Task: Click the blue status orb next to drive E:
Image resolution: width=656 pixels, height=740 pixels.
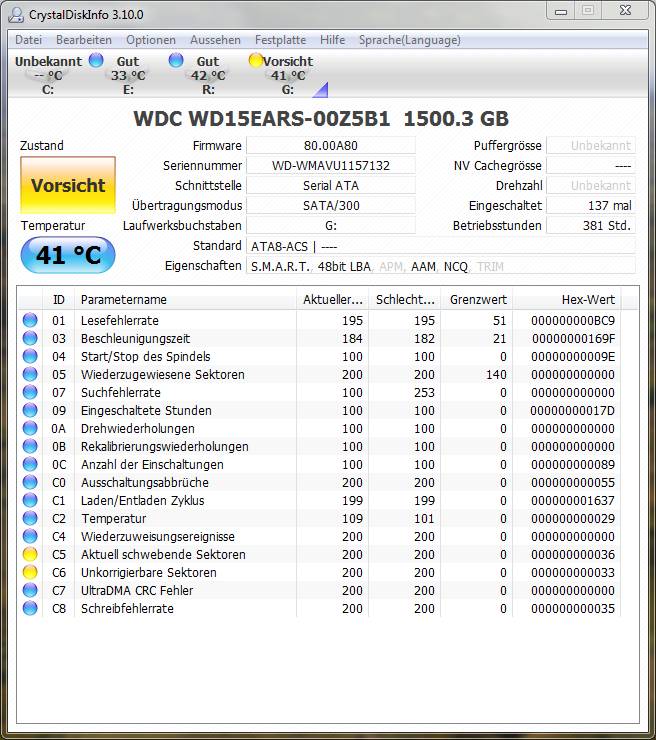Action: pyautogui.click(x=96, y=60)
